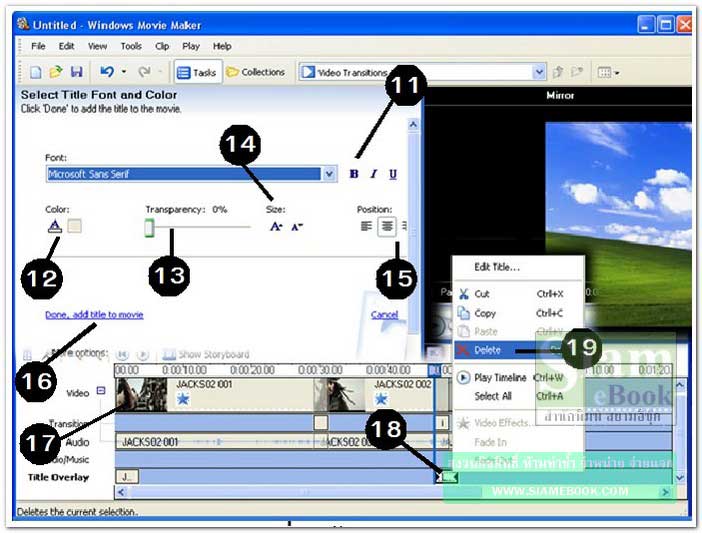Open the Edit menu
702x533 pixels.
pyautogui.click(x=66, y=46)
